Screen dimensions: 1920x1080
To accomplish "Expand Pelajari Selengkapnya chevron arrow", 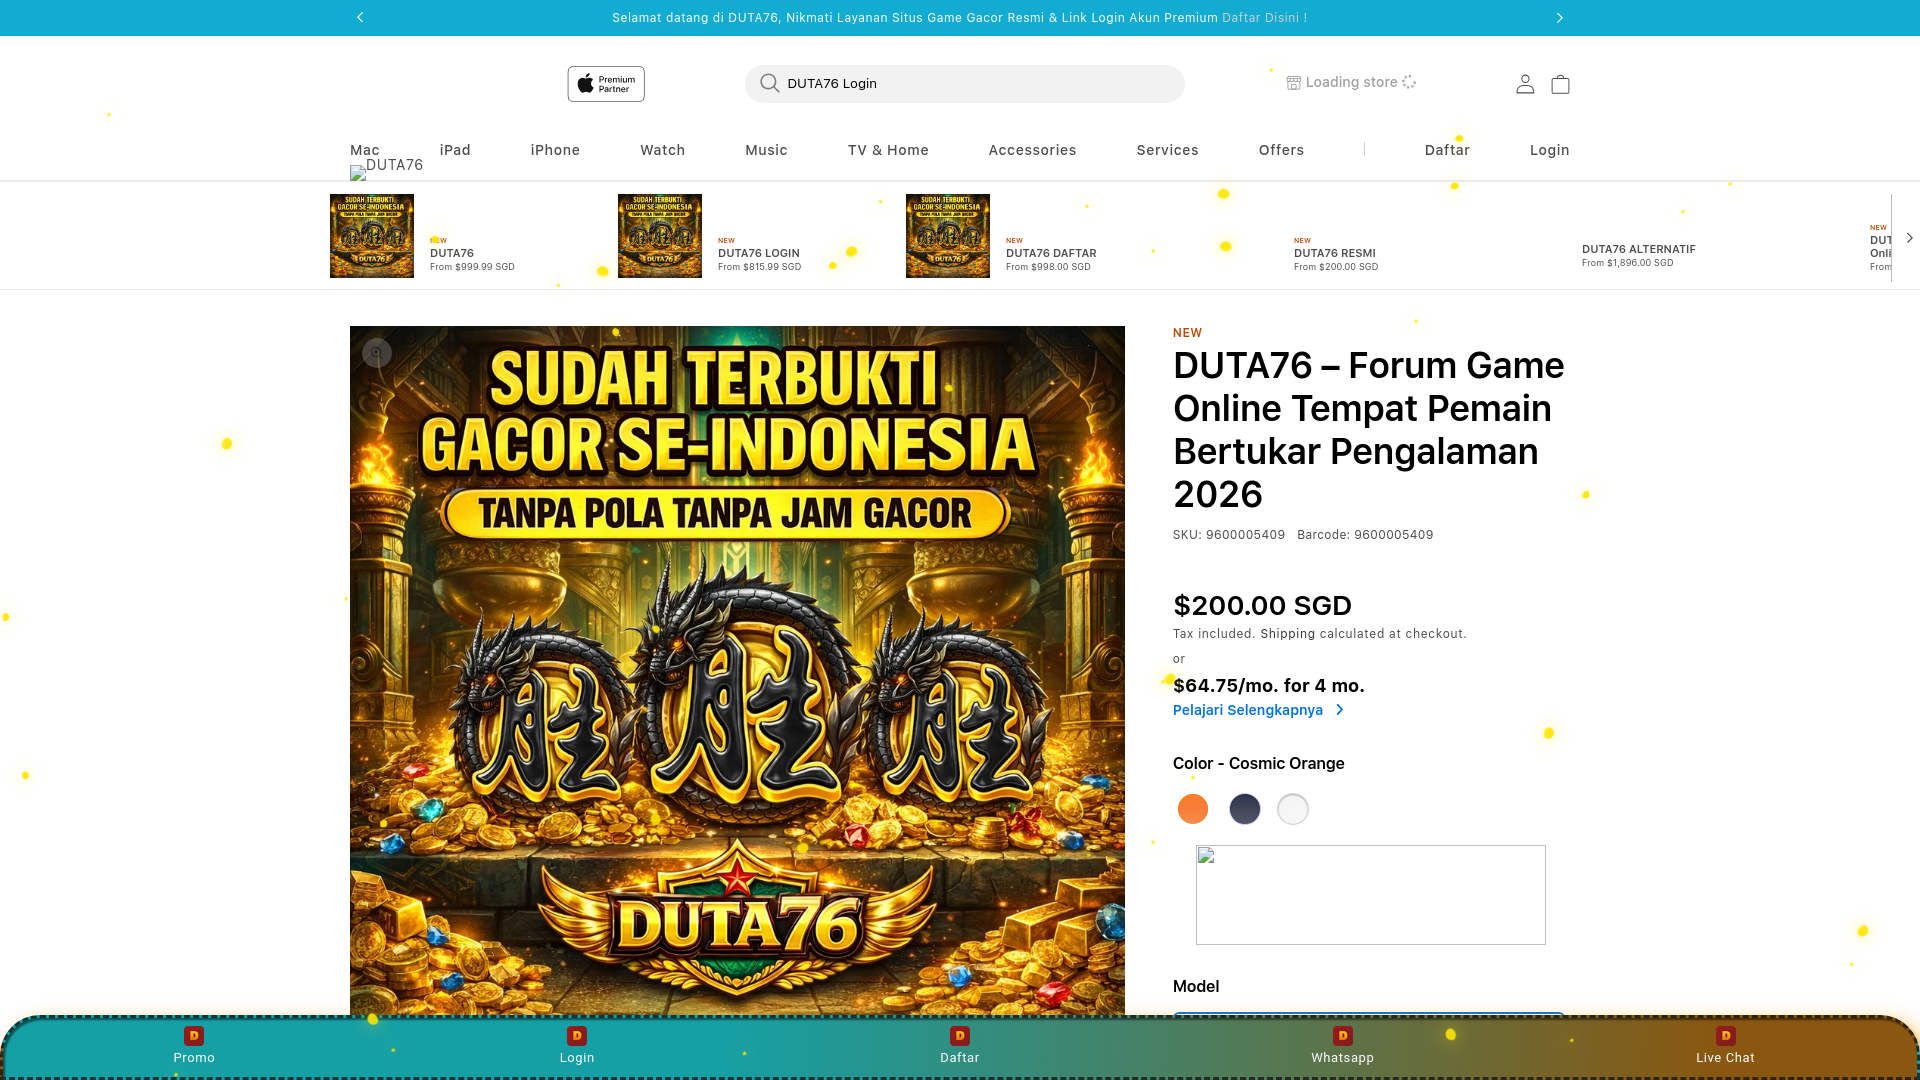I will [x=1340, y=710].
